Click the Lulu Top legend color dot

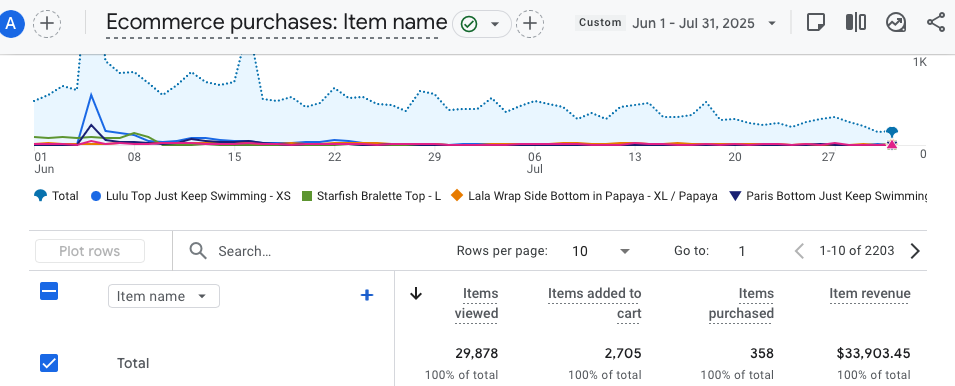point(96,196)
